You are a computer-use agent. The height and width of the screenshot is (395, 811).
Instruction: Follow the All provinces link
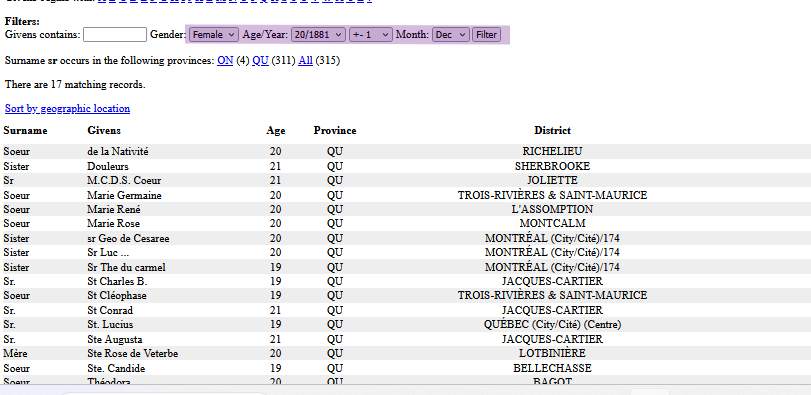click(305, 60)
